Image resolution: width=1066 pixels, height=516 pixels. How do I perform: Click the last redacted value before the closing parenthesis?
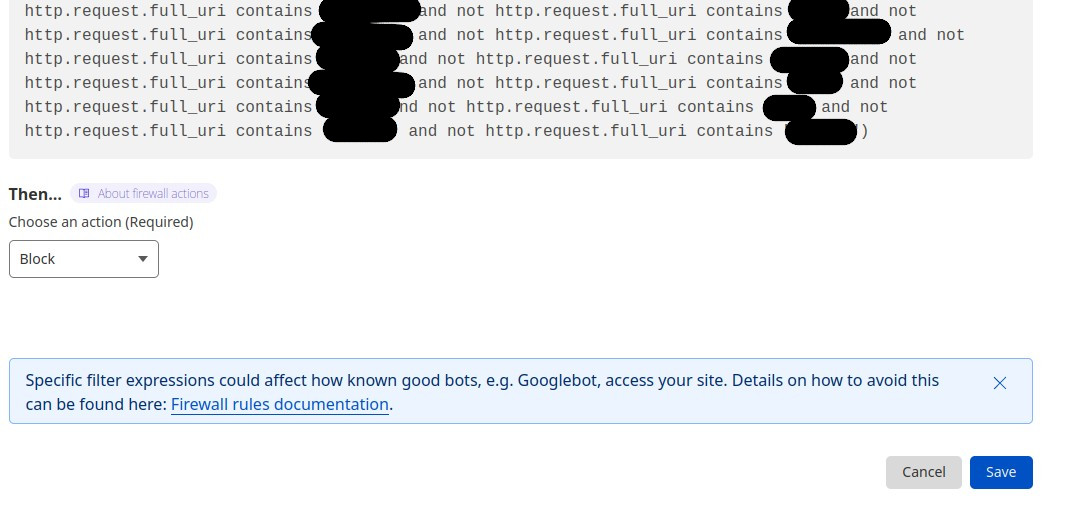[821, 131]
